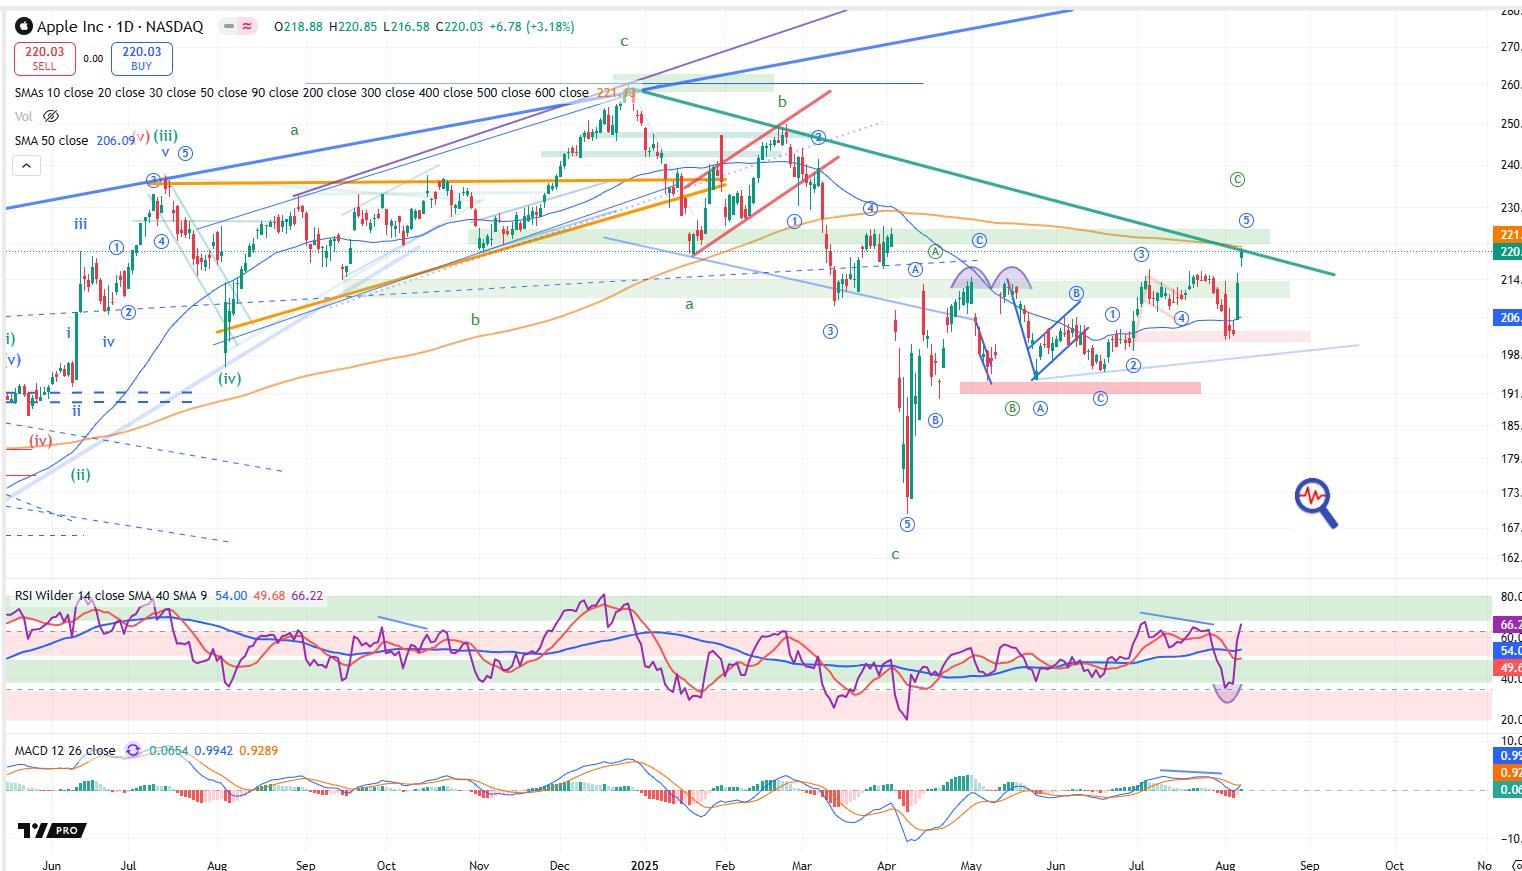This screenshot has height=871, width=1522.
Task: Click the Nov label on time axis
Action: coord(478,865)
